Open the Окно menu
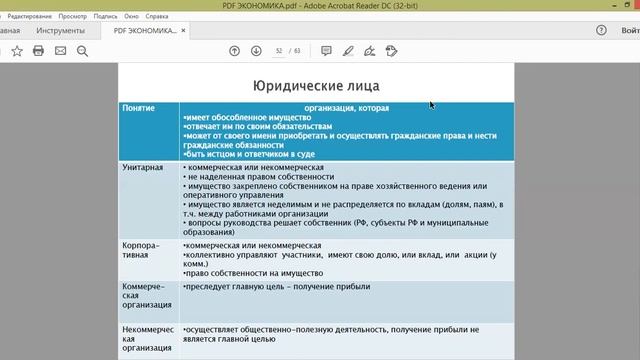 tap(131, 16)
